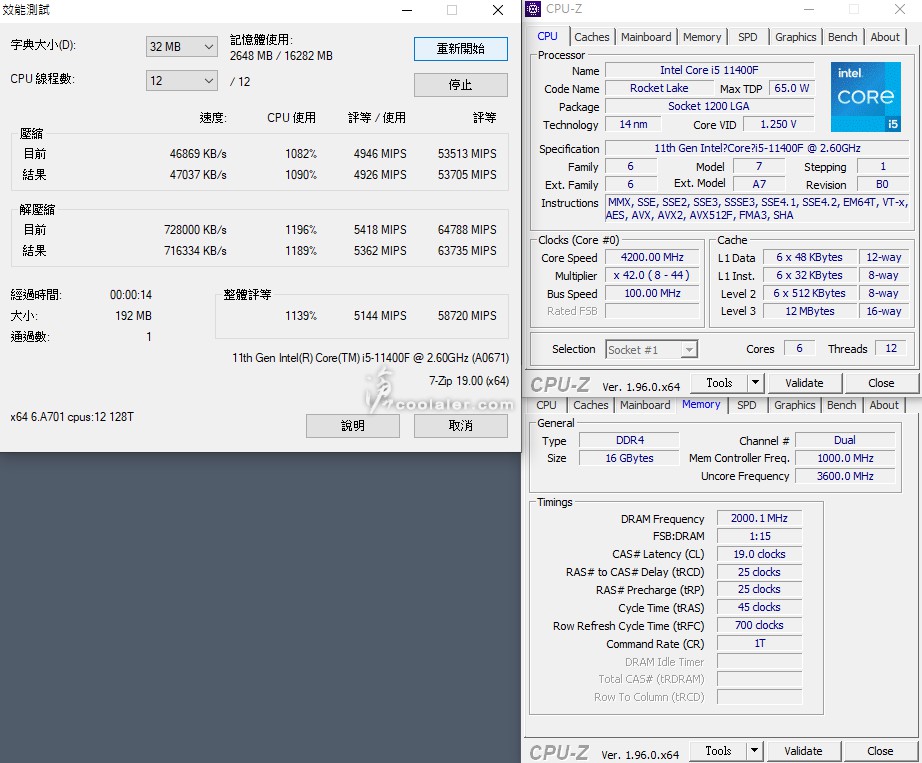Click the 說明 help button
Viewport: 922px width, 763px height.
pyautogui.click(x=352, y=426)
